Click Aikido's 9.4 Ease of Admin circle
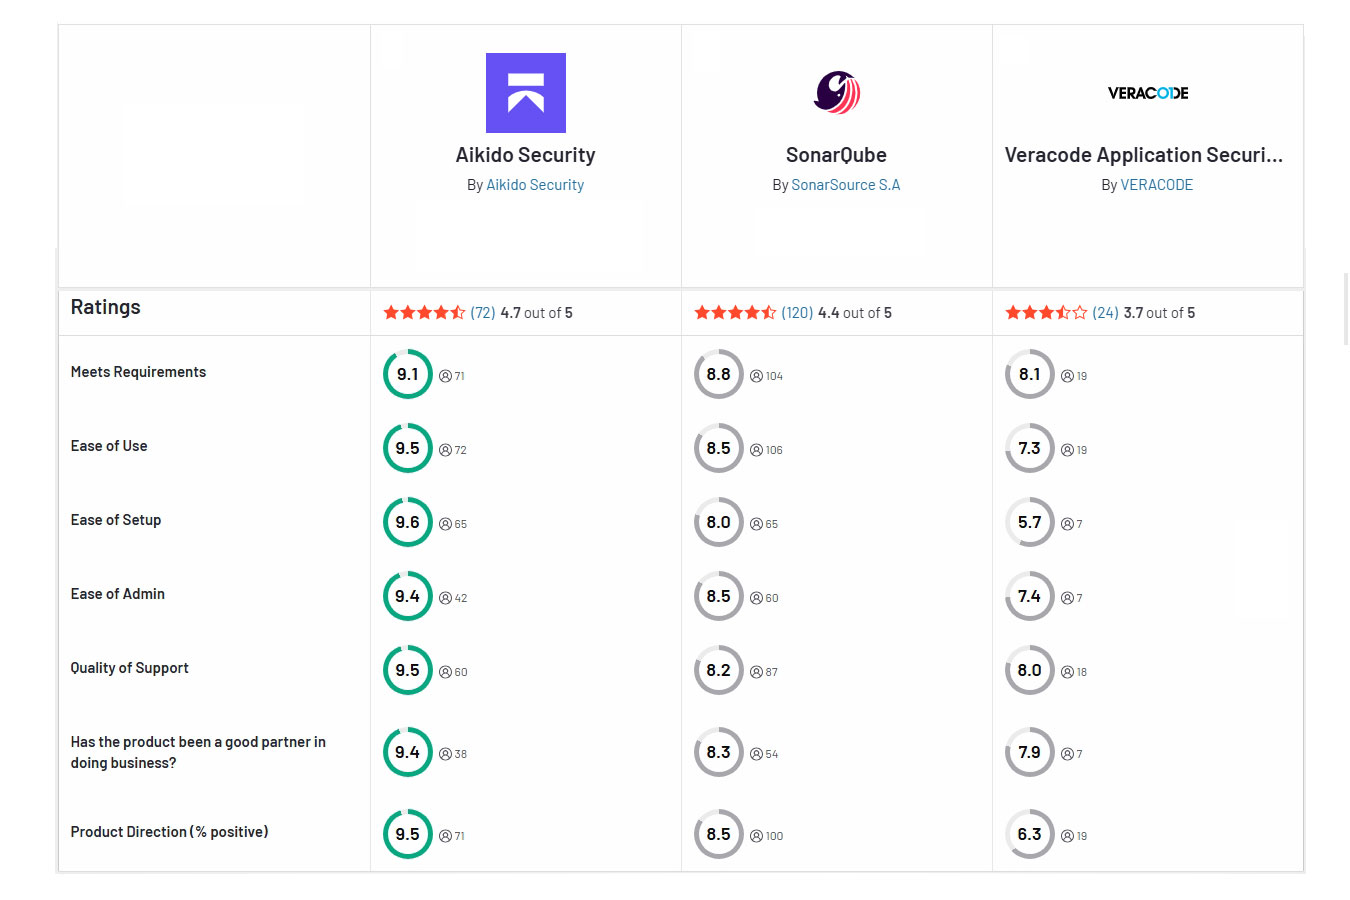1350x900 pixels. point(408,596)
